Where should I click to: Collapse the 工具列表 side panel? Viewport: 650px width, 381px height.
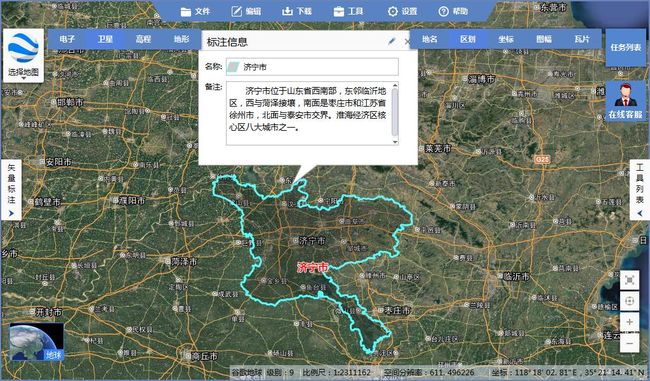[640, 190]
